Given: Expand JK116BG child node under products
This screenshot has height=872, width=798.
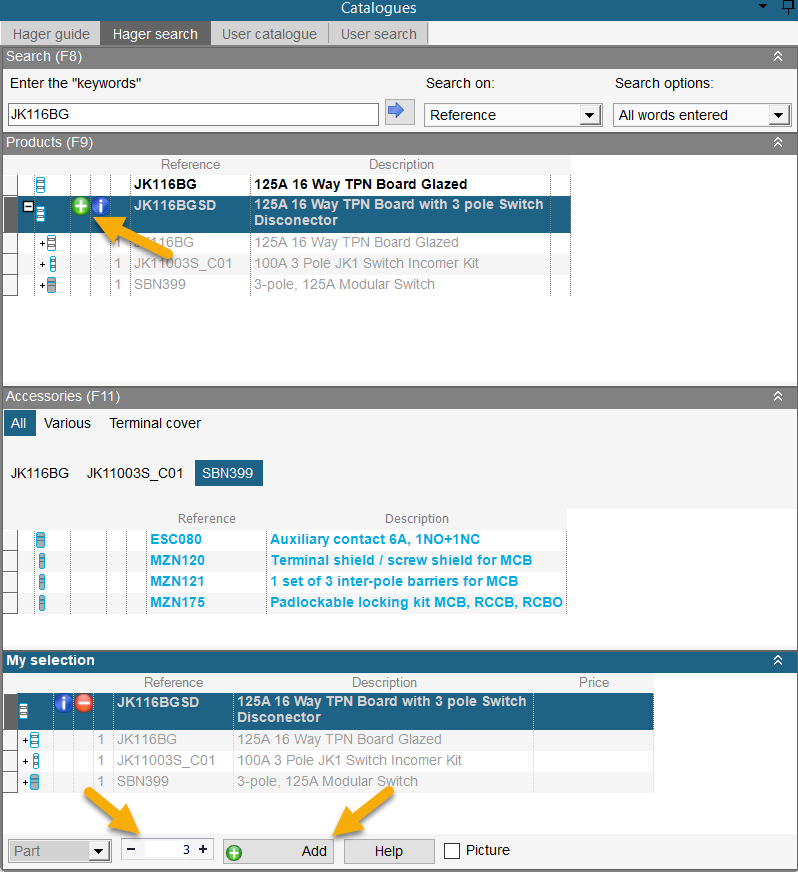Looking at the screenshot, I should pyautogui.click(x=43, y=243).
